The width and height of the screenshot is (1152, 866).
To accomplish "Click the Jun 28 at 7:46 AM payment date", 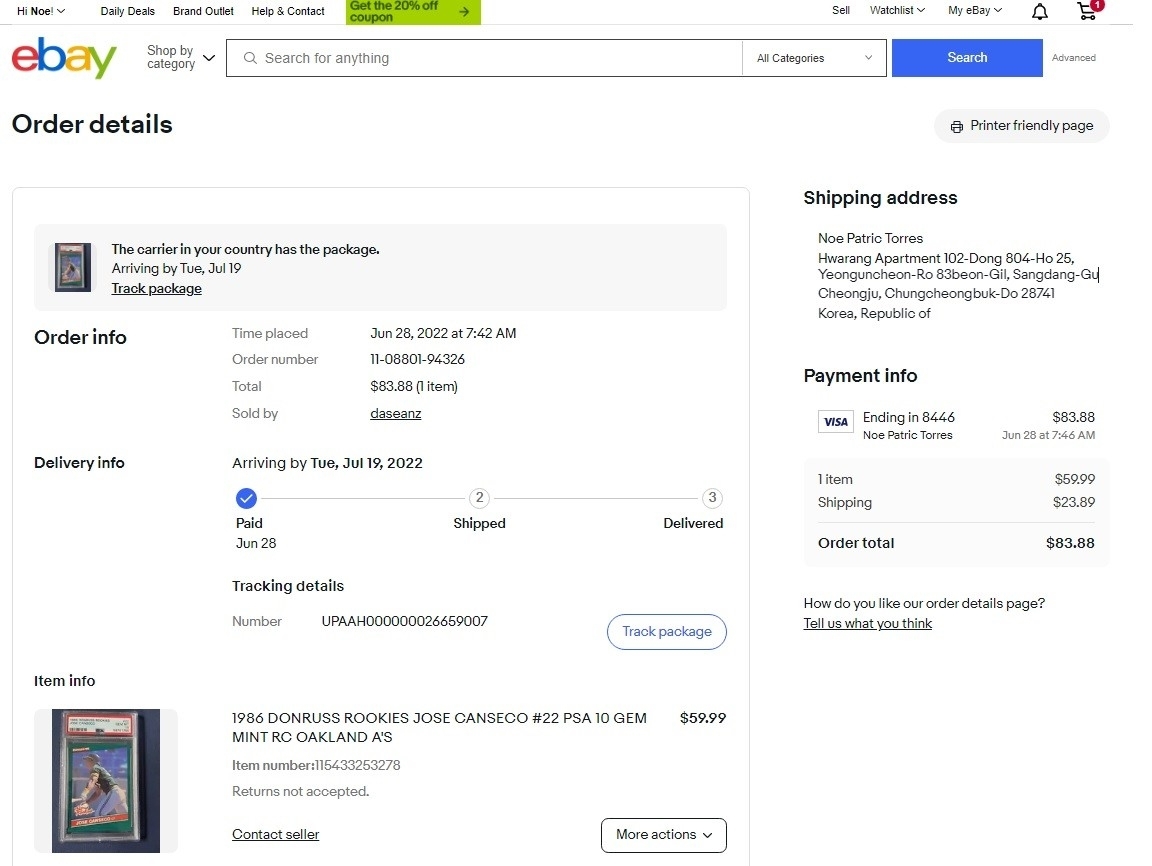I will (x=1048, y=435).
